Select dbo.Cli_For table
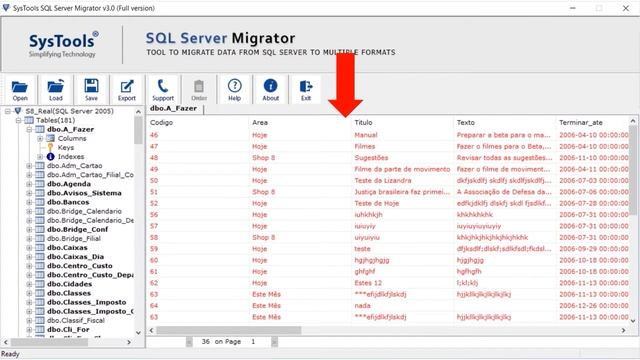The height and width of the screenshot is (360, 640). (x=68, y=329)
